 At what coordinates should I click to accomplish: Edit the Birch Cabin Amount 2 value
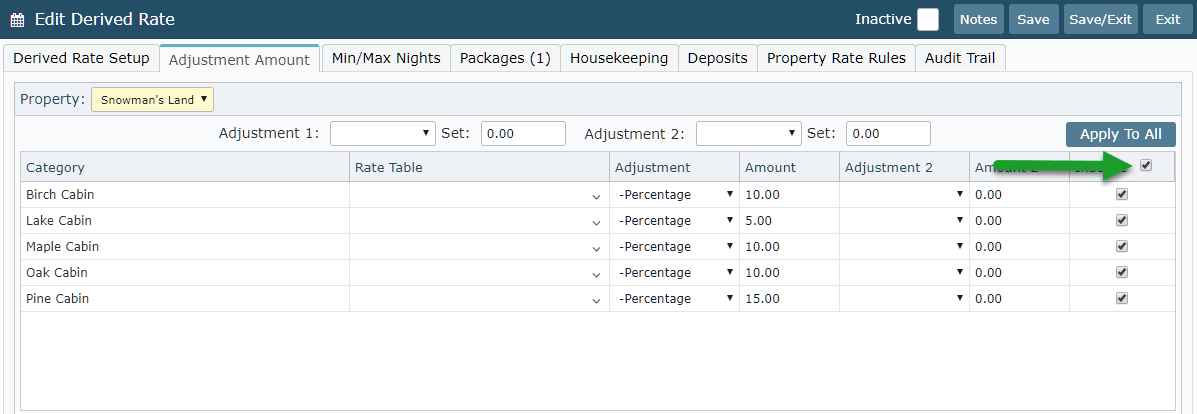[x=1019, y=195]
